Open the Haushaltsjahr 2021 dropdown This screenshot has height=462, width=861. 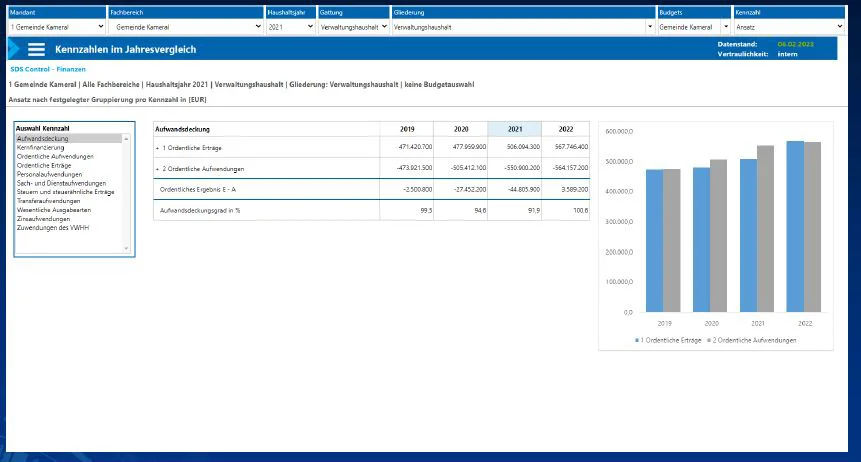click(290, 26)
